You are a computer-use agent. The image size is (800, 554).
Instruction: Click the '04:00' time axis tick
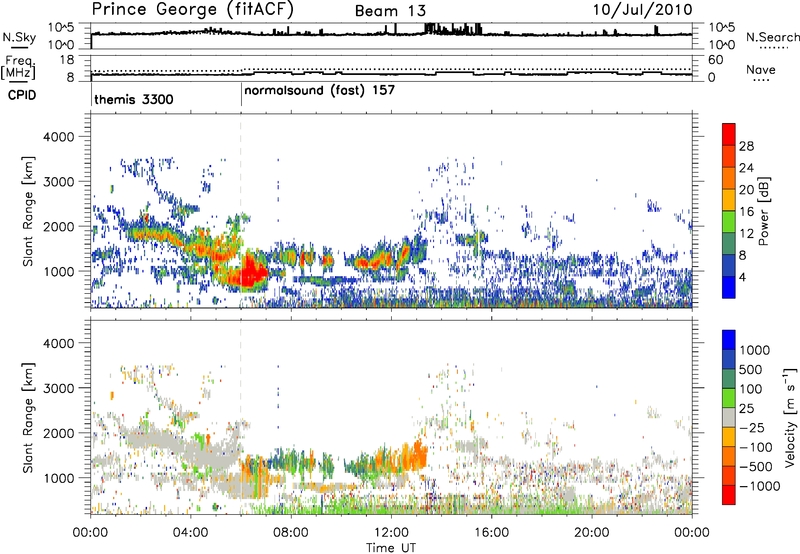click(x=190, y=533)
